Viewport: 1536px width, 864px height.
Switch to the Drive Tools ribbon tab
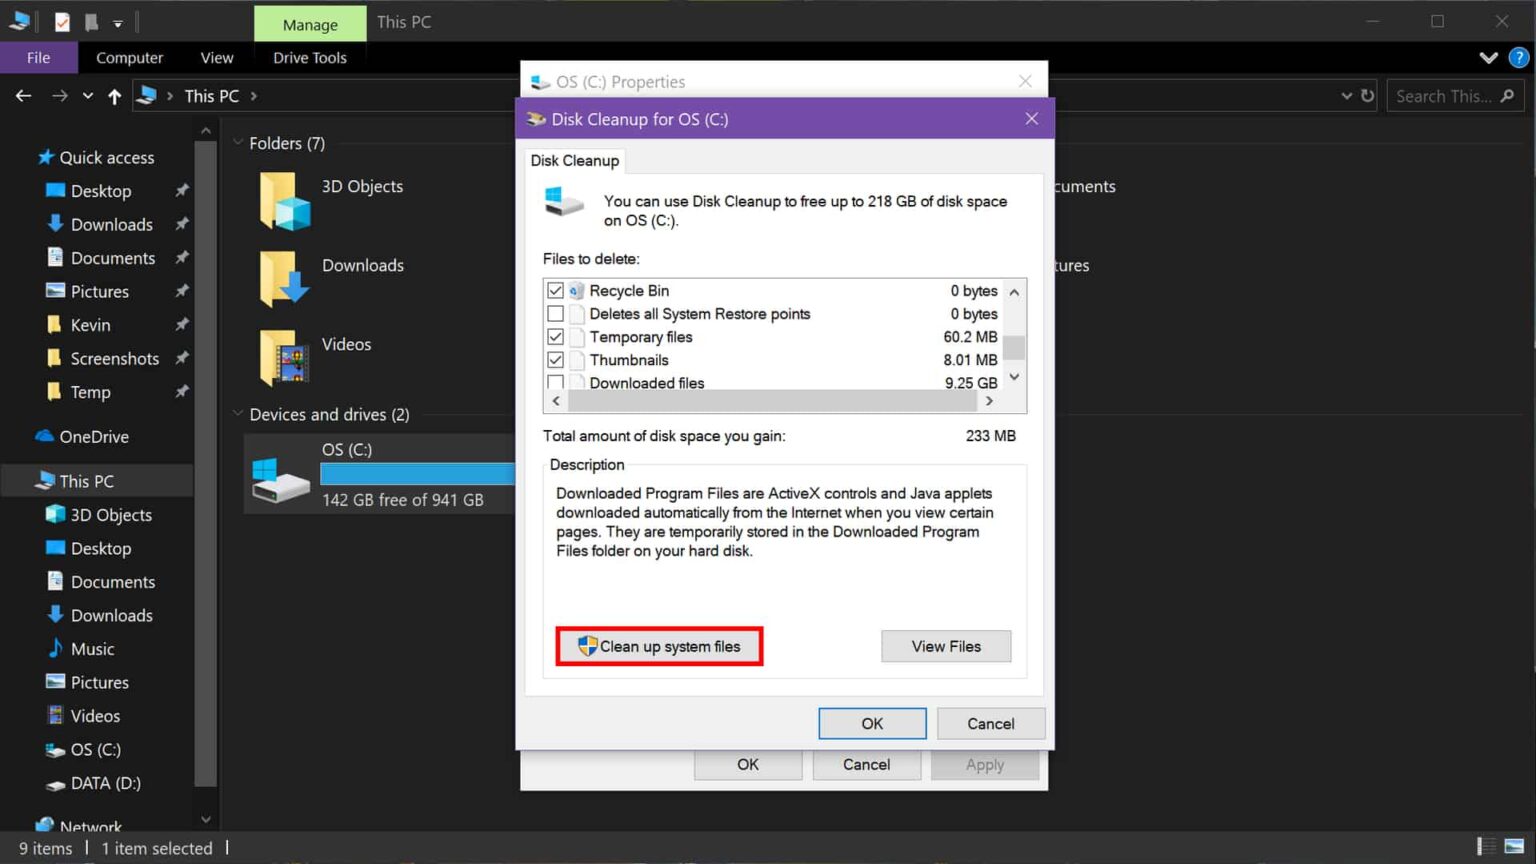[310, 57]
